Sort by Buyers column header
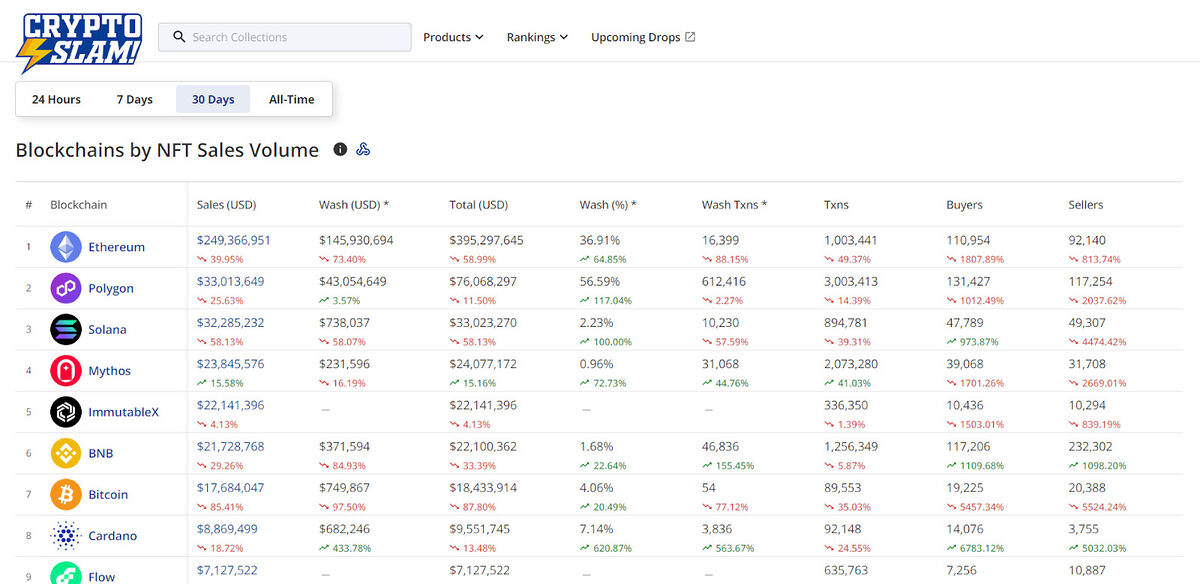1200x584 pixels. 965,205
